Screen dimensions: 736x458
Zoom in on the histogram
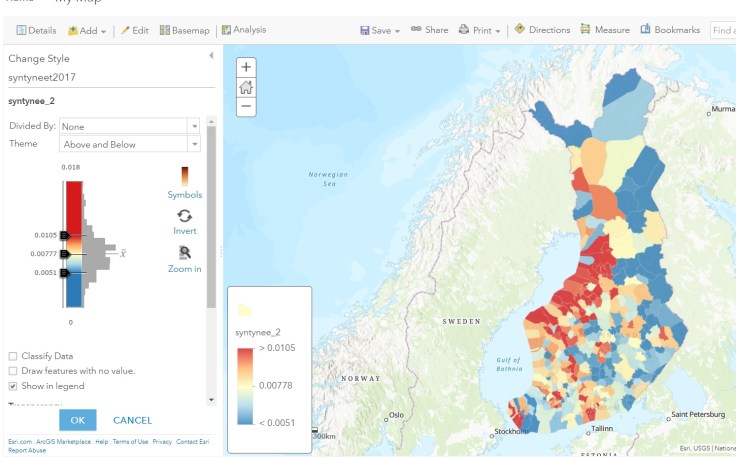tap(184, 258)
